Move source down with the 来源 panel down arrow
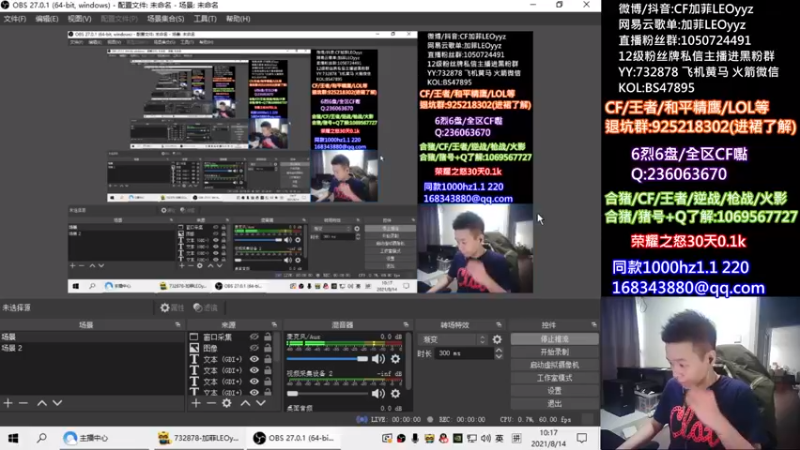The width and height of the screenshot is (800, 450). [x=261, y=403]
